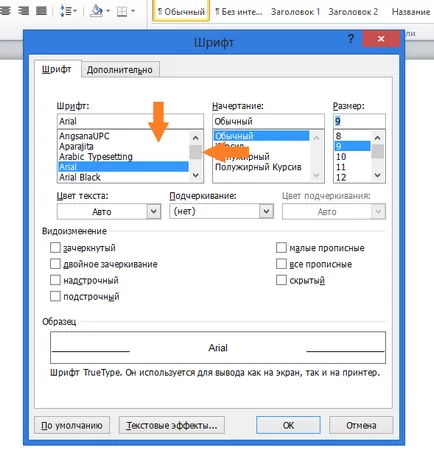This screenshot has height=456, width=434.
Task: Enable the подстрочный checkbox
Action: (x=55, y=296)
